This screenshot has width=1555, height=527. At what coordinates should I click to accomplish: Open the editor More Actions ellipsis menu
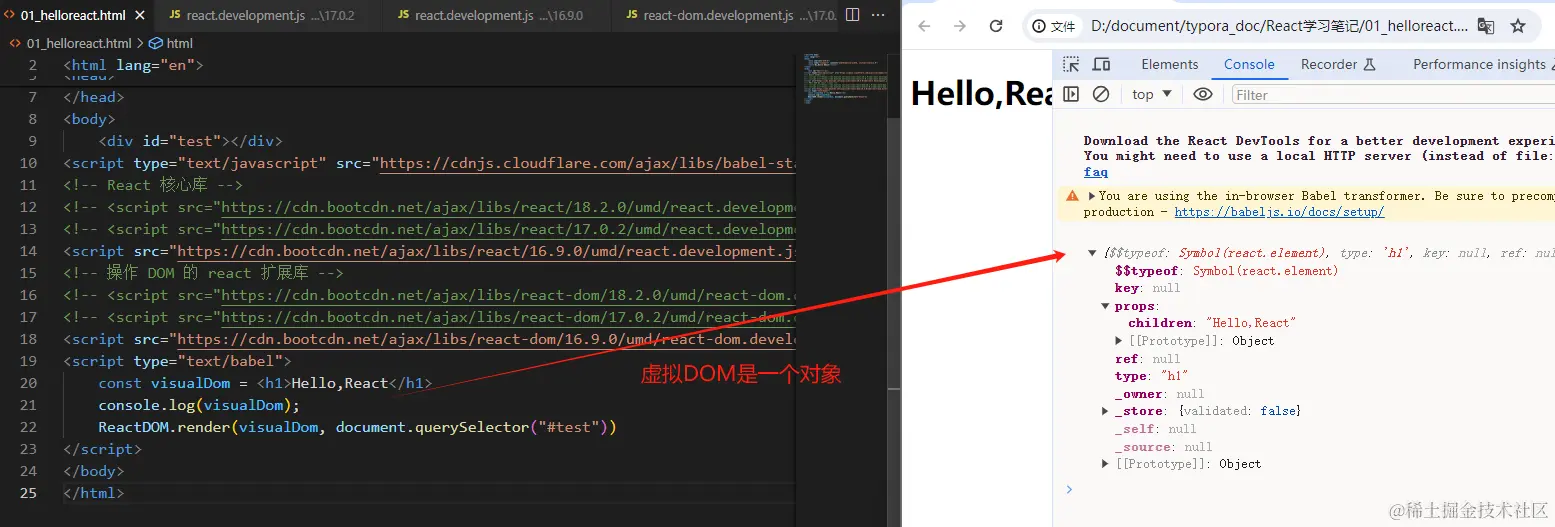(877, 15)
